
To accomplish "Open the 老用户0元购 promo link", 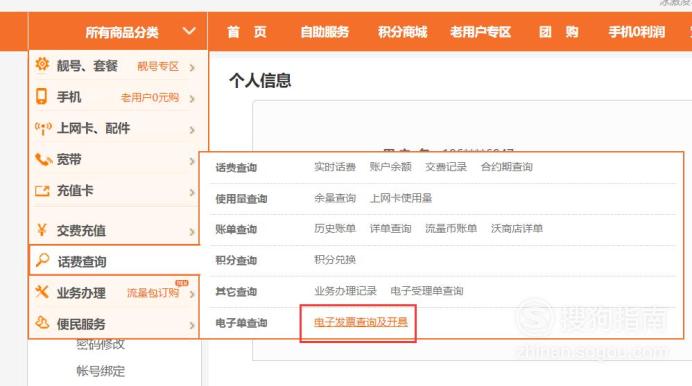I will [150, 97].
